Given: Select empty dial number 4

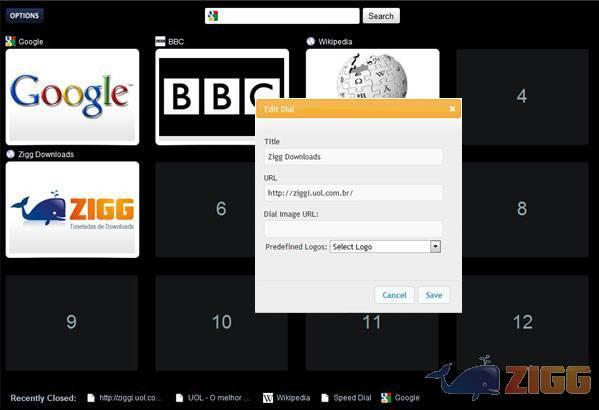Looking at the screenshot, I should (522, 97).
